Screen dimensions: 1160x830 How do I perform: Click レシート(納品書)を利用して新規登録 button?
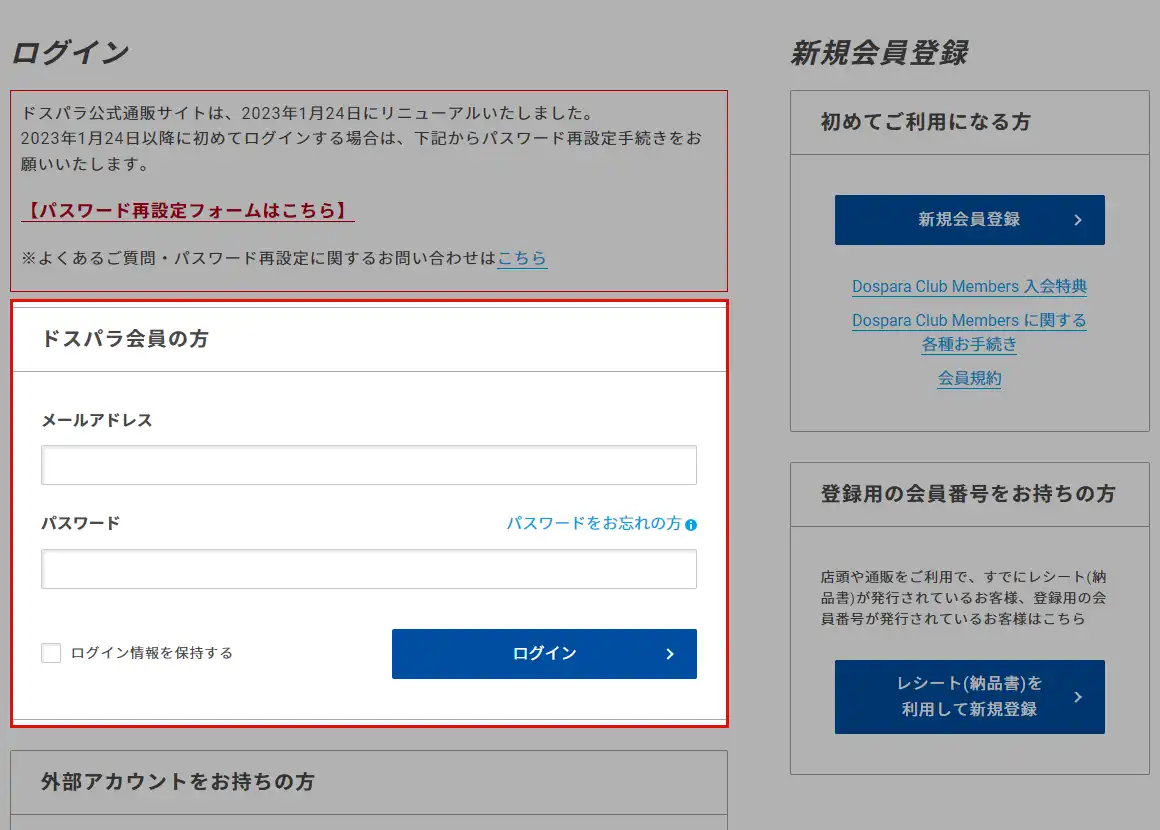[x=969, y=697]
